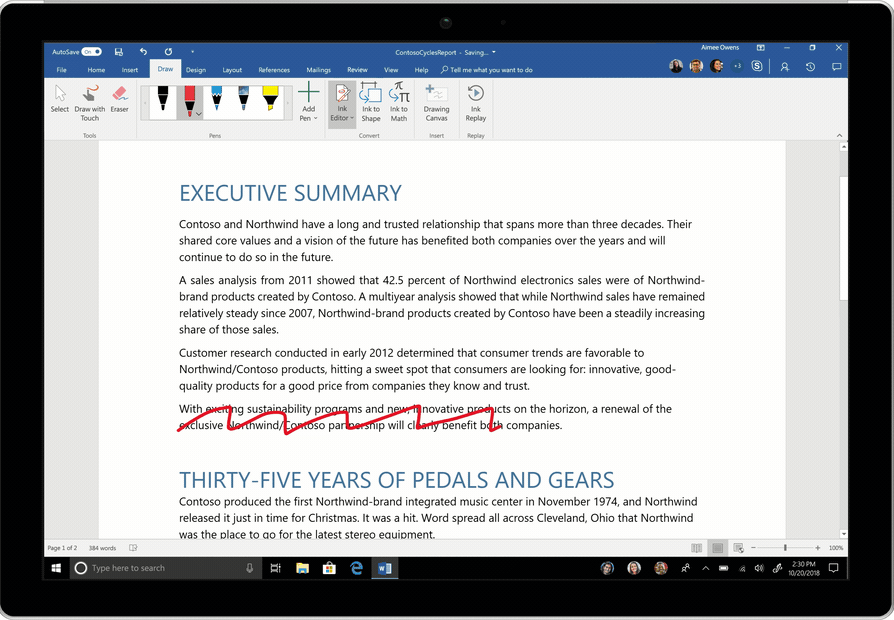The height and width of the screenshot is (620, 894).
Task: Pick the yellow highlighter pen
Action: 270,98
